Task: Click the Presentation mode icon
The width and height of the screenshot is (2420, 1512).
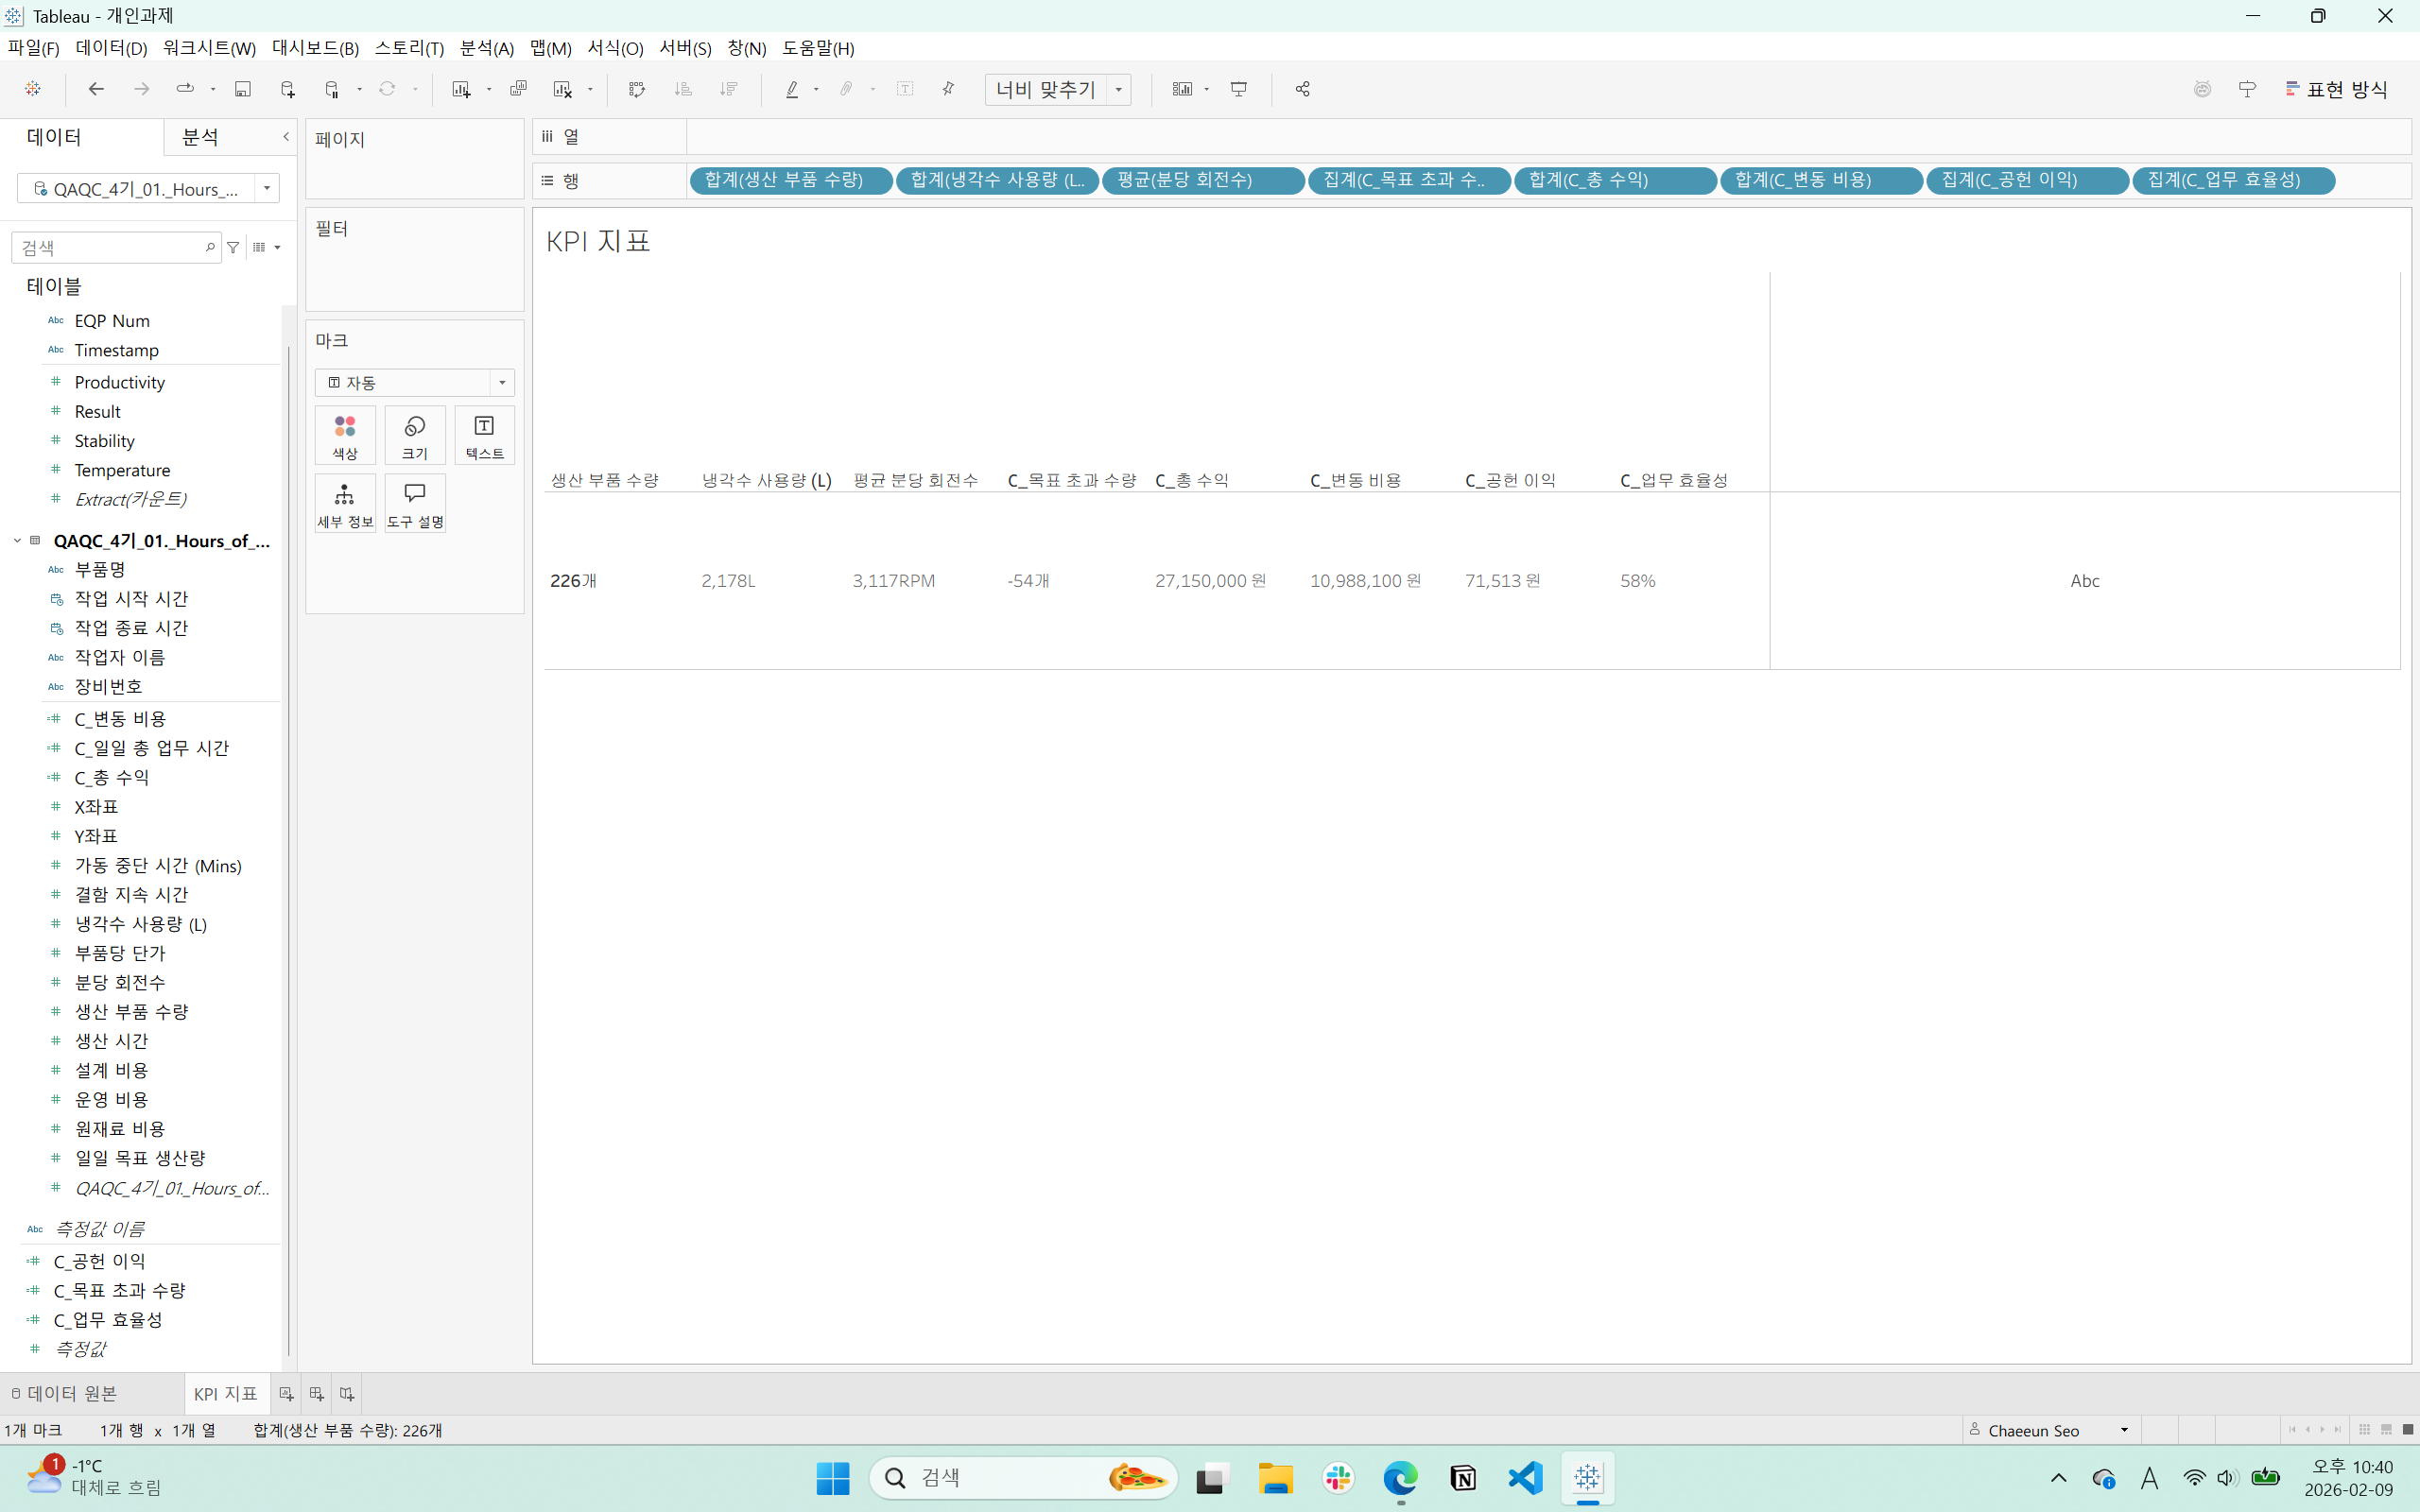Action: [1239, 89]
